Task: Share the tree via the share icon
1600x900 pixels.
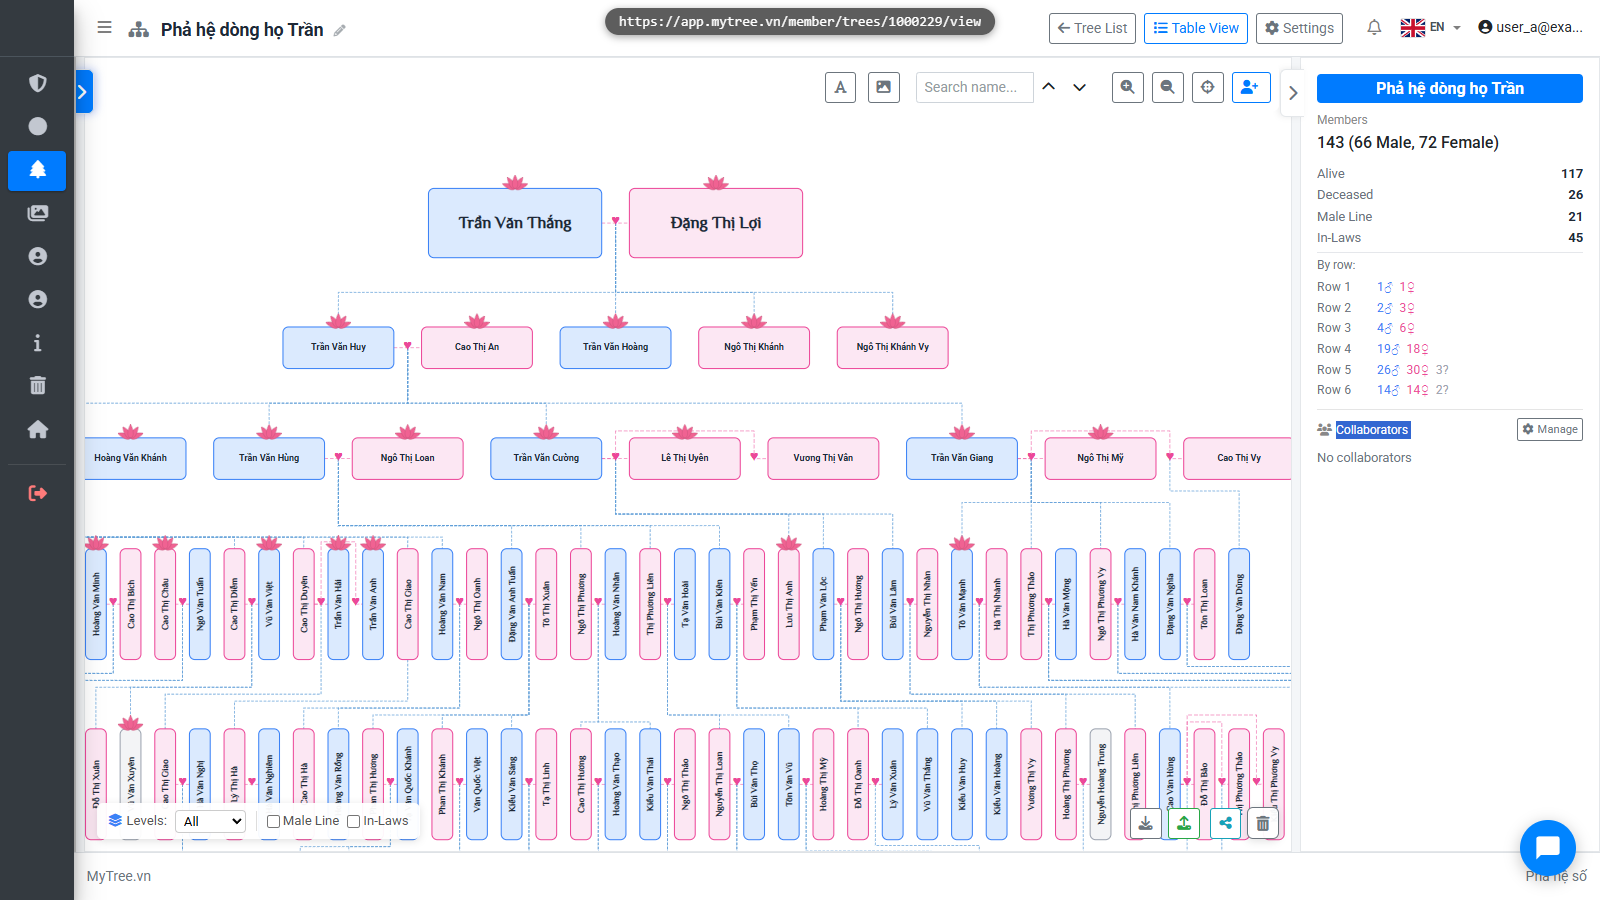Action: [x=1225, y=823]
